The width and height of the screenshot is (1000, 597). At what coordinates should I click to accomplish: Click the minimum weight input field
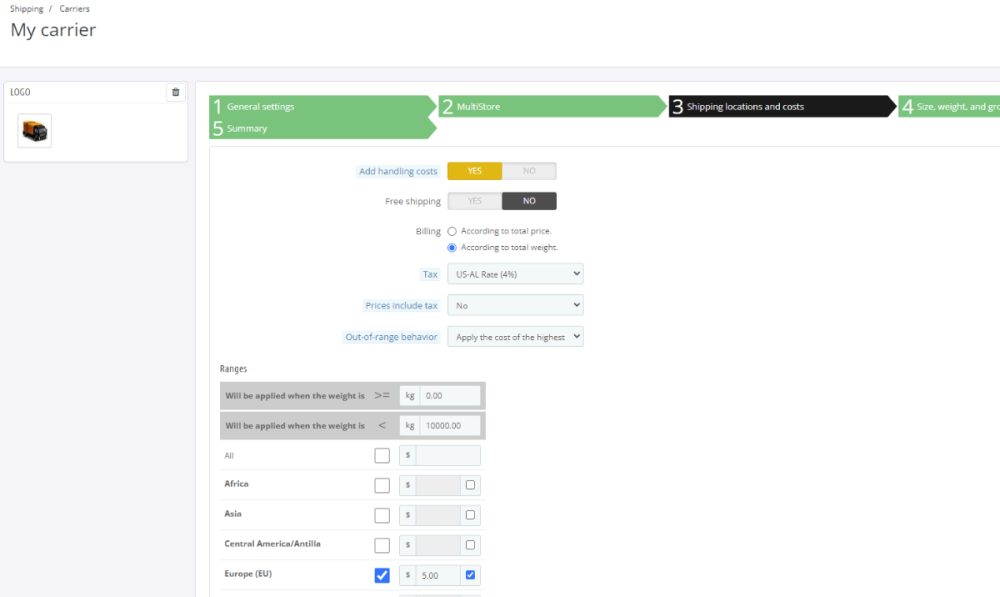tap(450, 396)
